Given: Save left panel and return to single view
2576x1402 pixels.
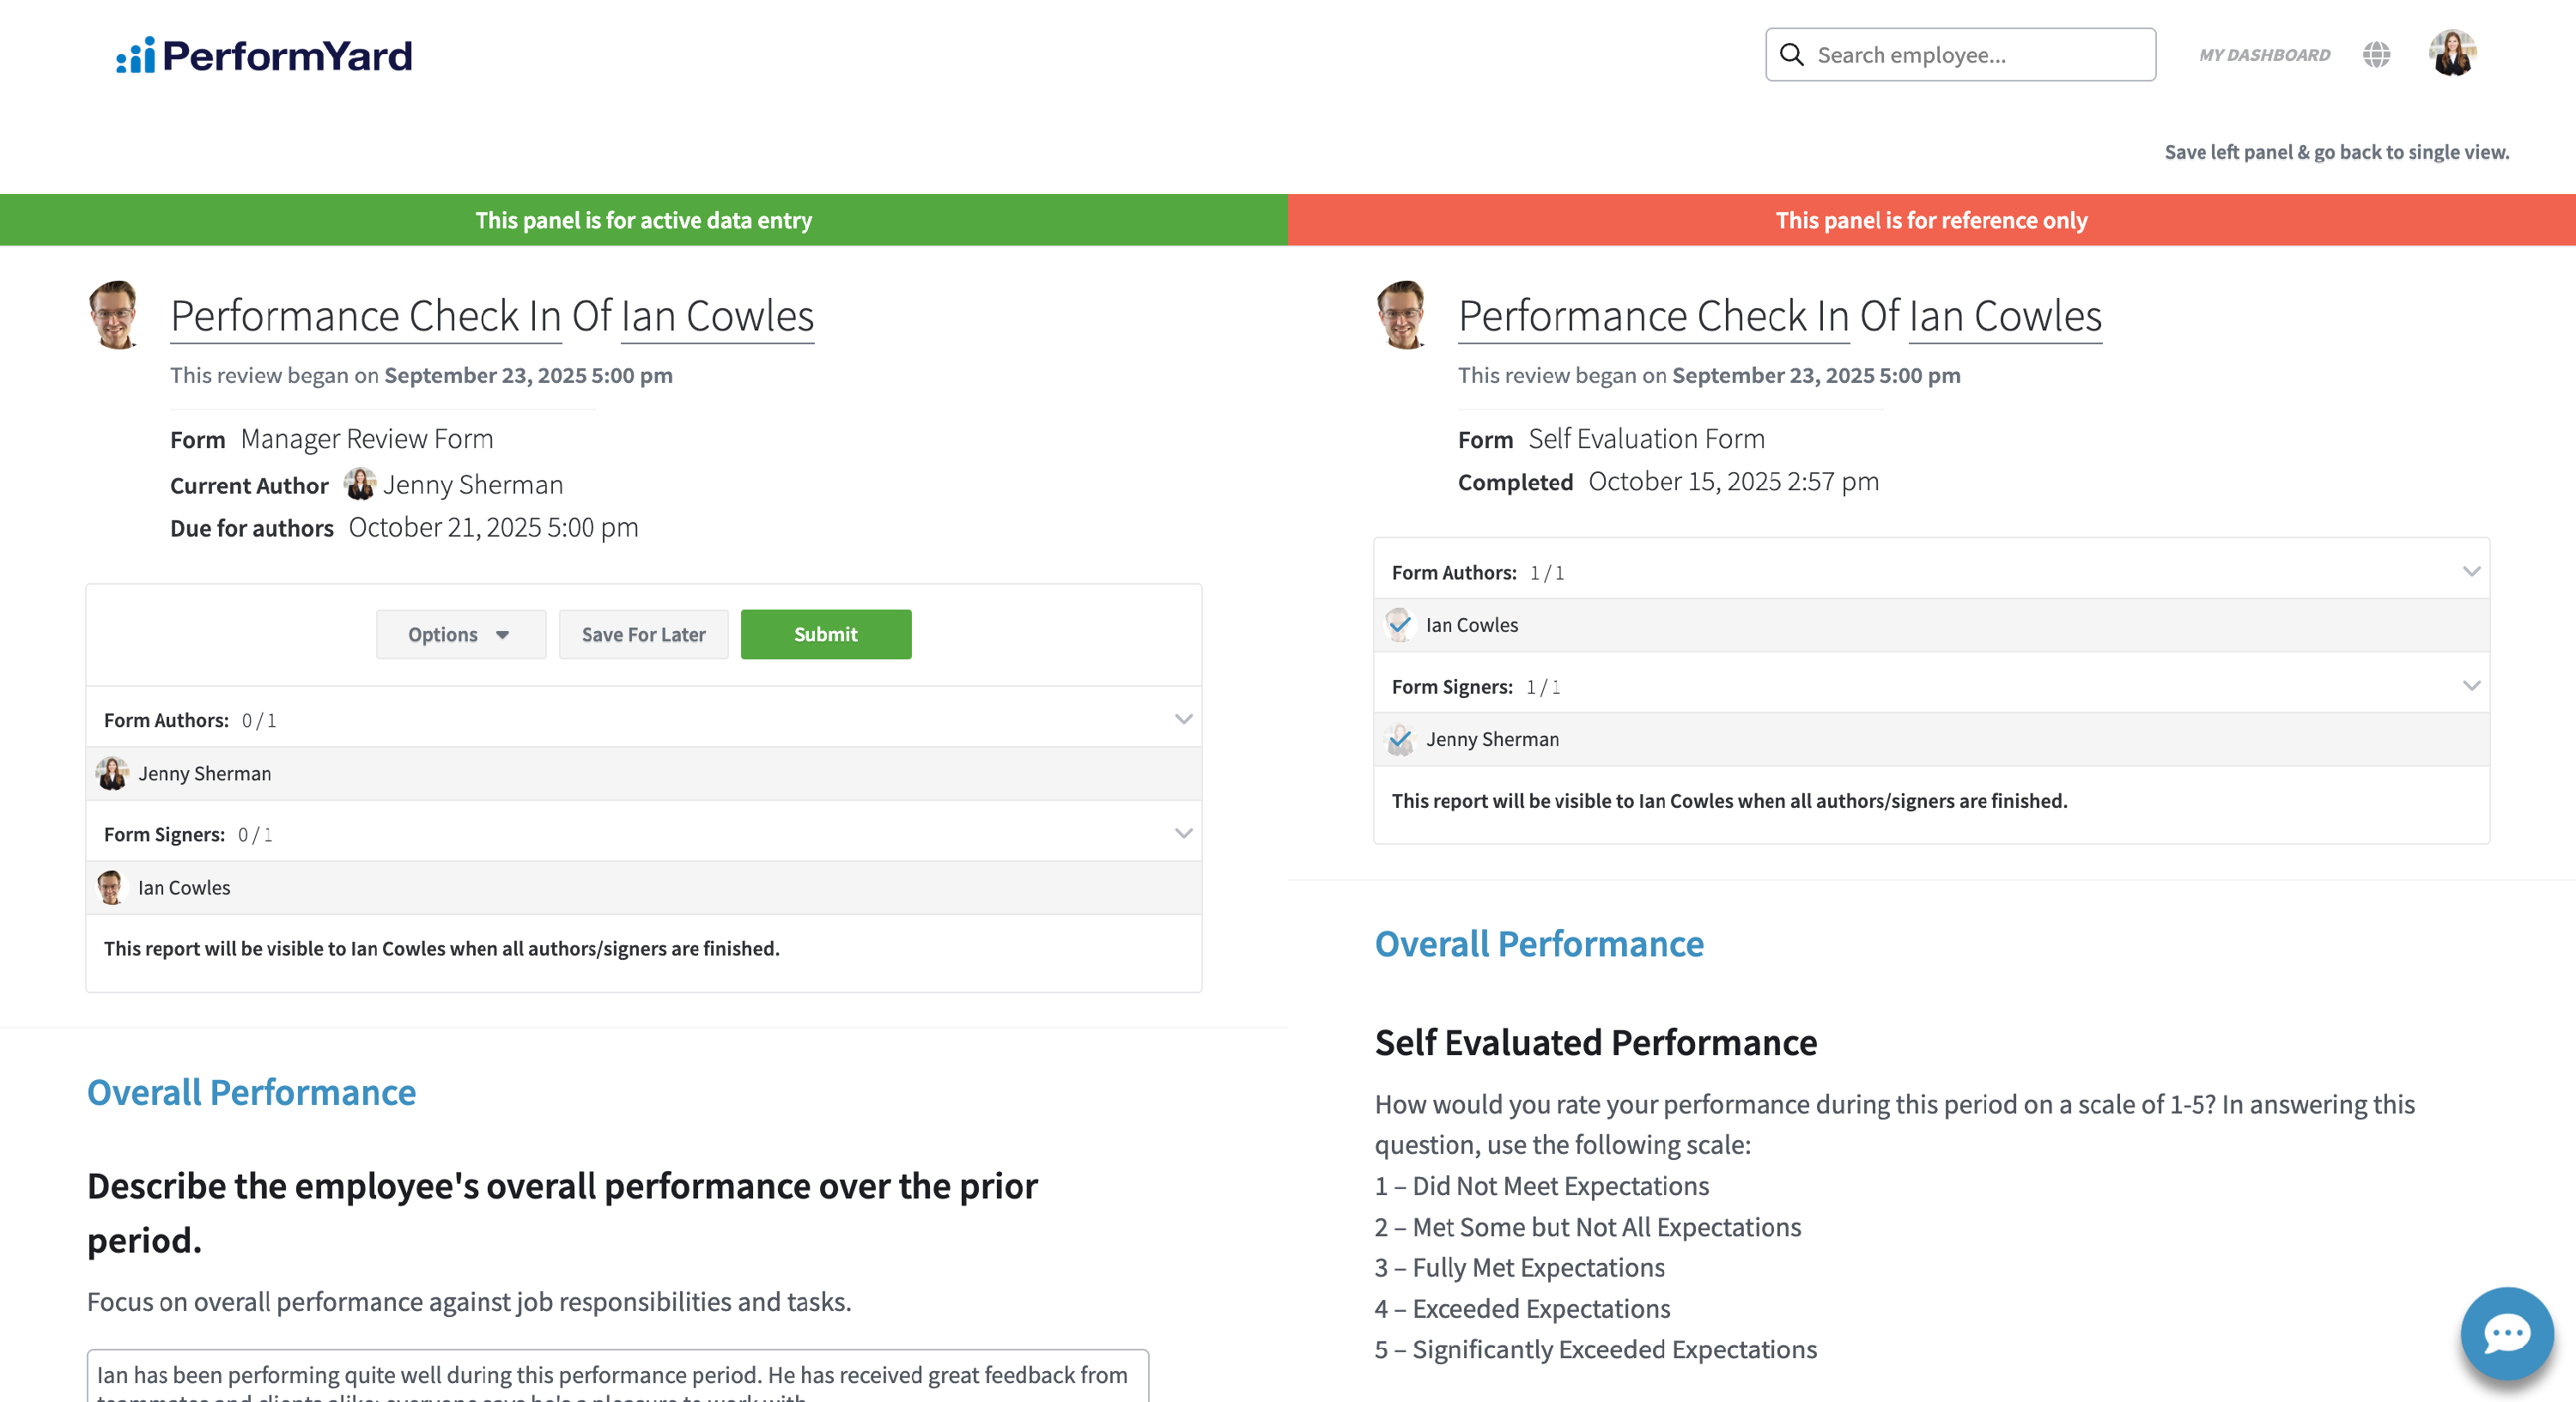Looking at the screenshot, I should pyautogui.click(x=2336, y=152).
